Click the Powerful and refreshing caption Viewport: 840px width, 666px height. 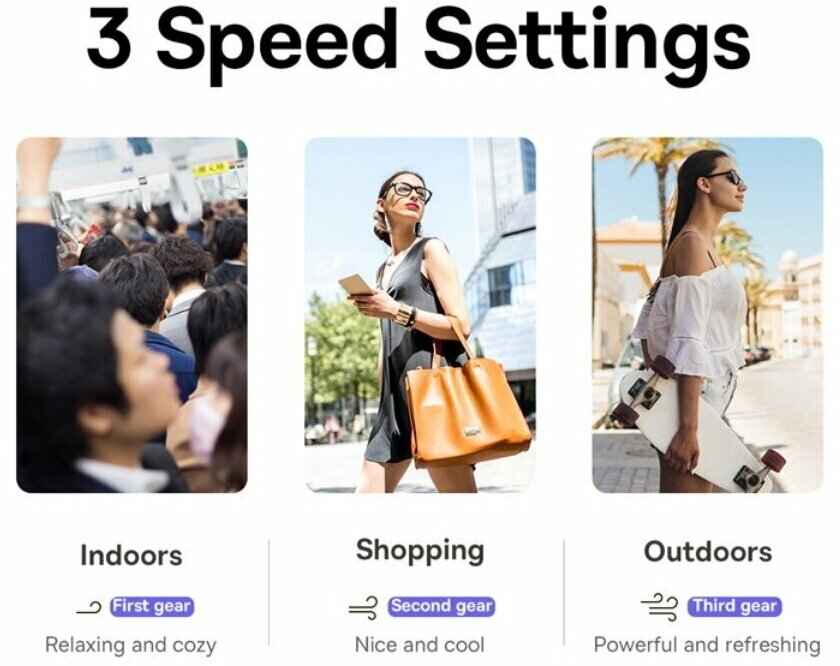click(x=707, y=645)
